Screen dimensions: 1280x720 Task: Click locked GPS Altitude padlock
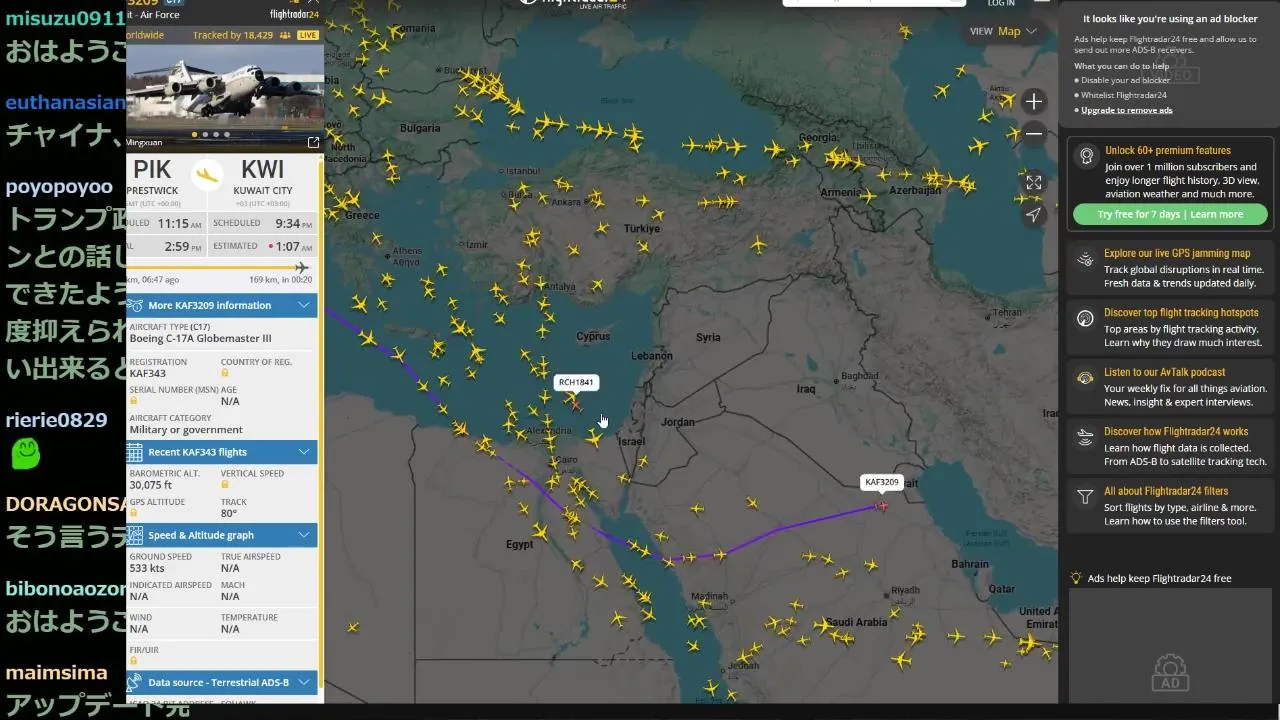(134, 513)
